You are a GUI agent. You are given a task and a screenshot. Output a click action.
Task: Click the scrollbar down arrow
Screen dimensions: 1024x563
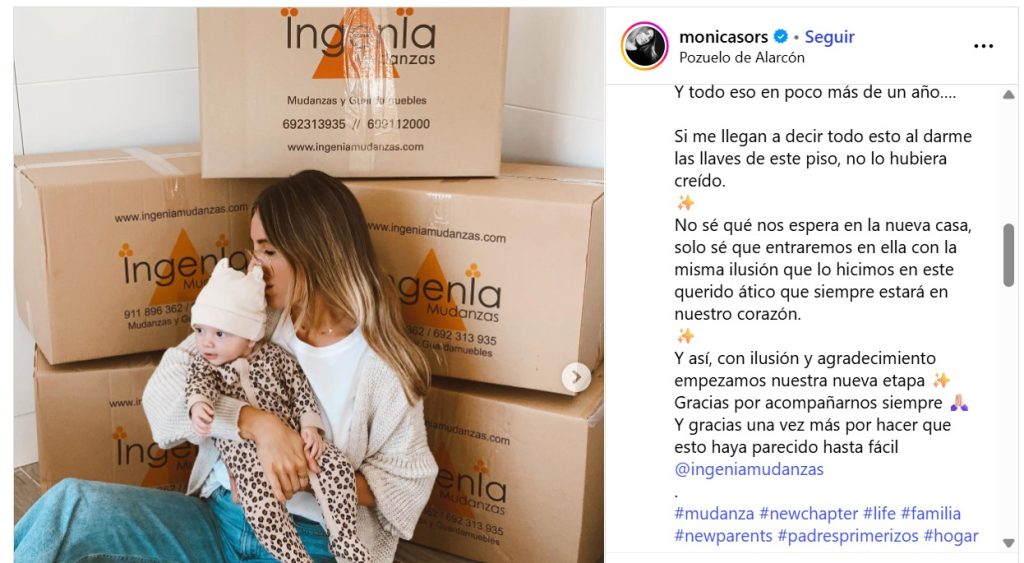1008,543
